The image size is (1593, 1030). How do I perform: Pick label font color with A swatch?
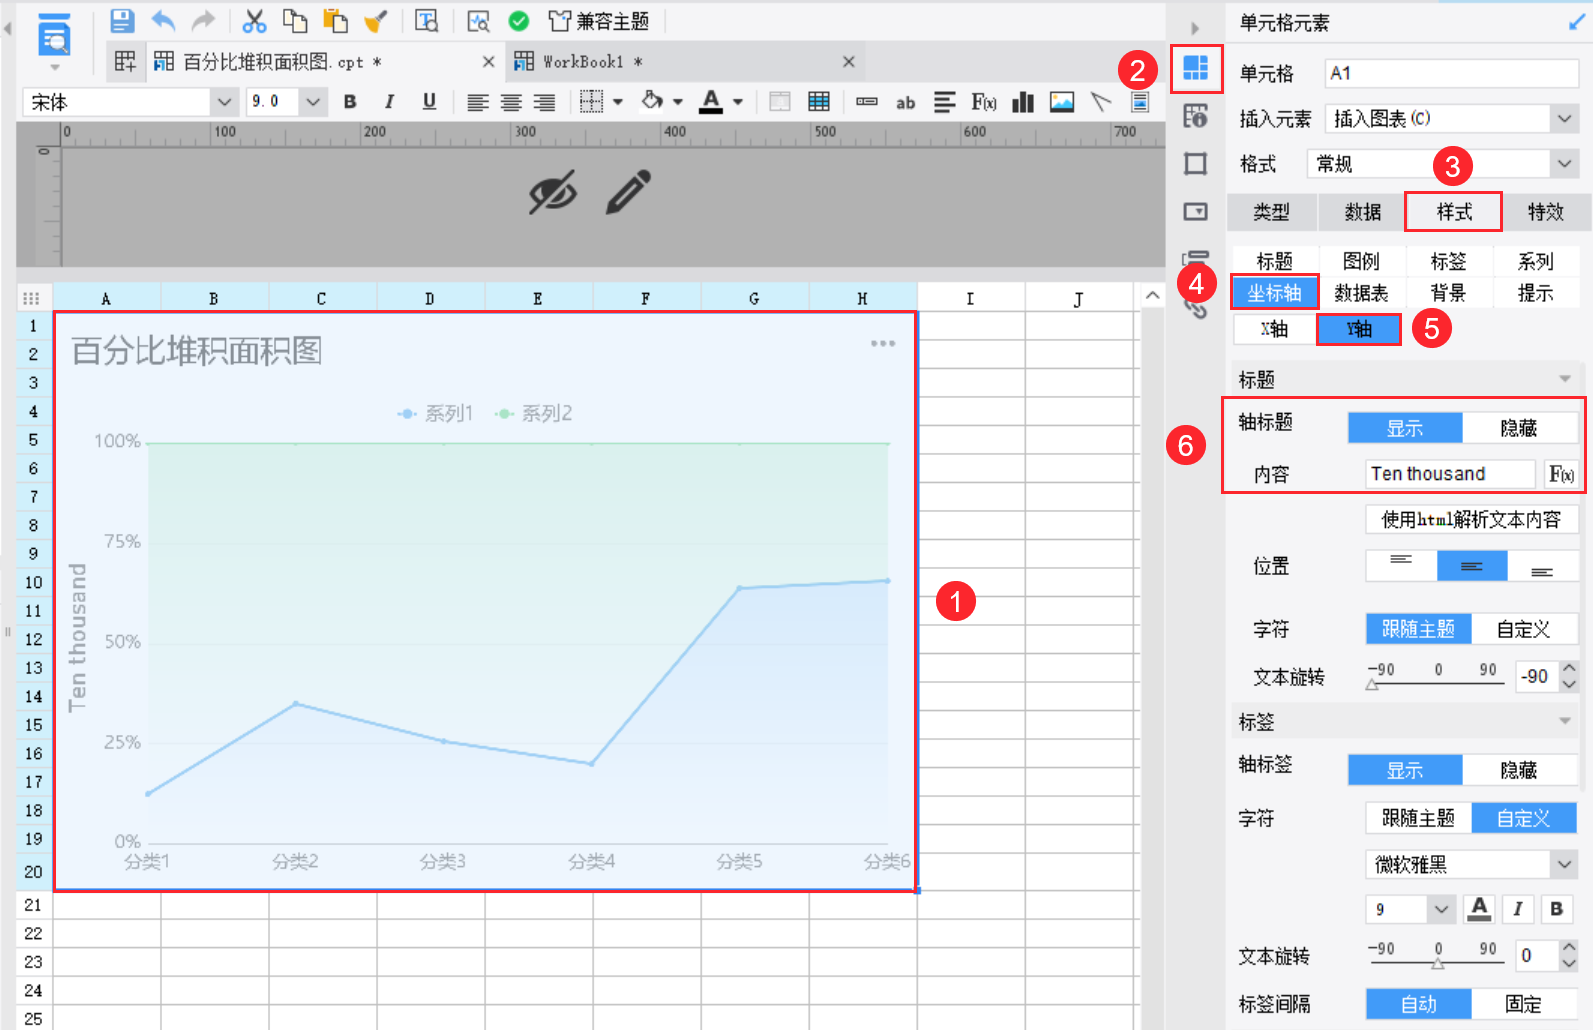pos(1480,909)
